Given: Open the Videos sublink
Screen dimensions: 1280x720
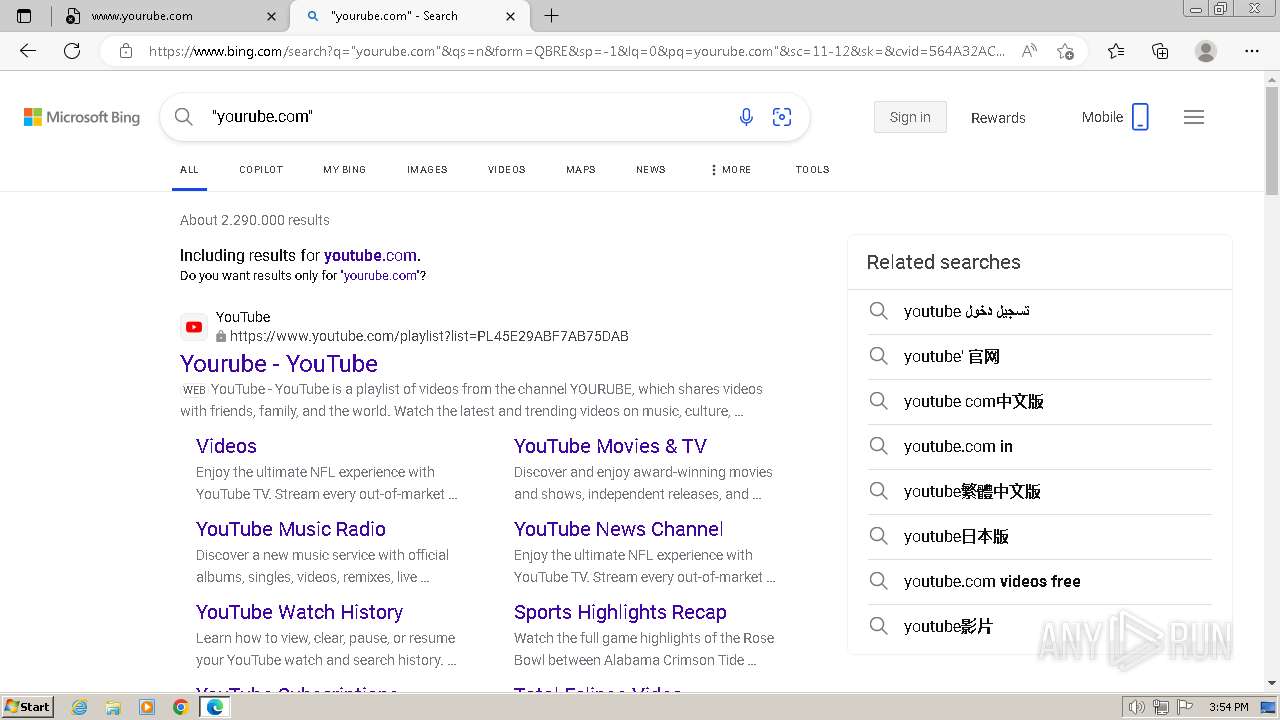Looking at the screenshot, I should 226,446.
